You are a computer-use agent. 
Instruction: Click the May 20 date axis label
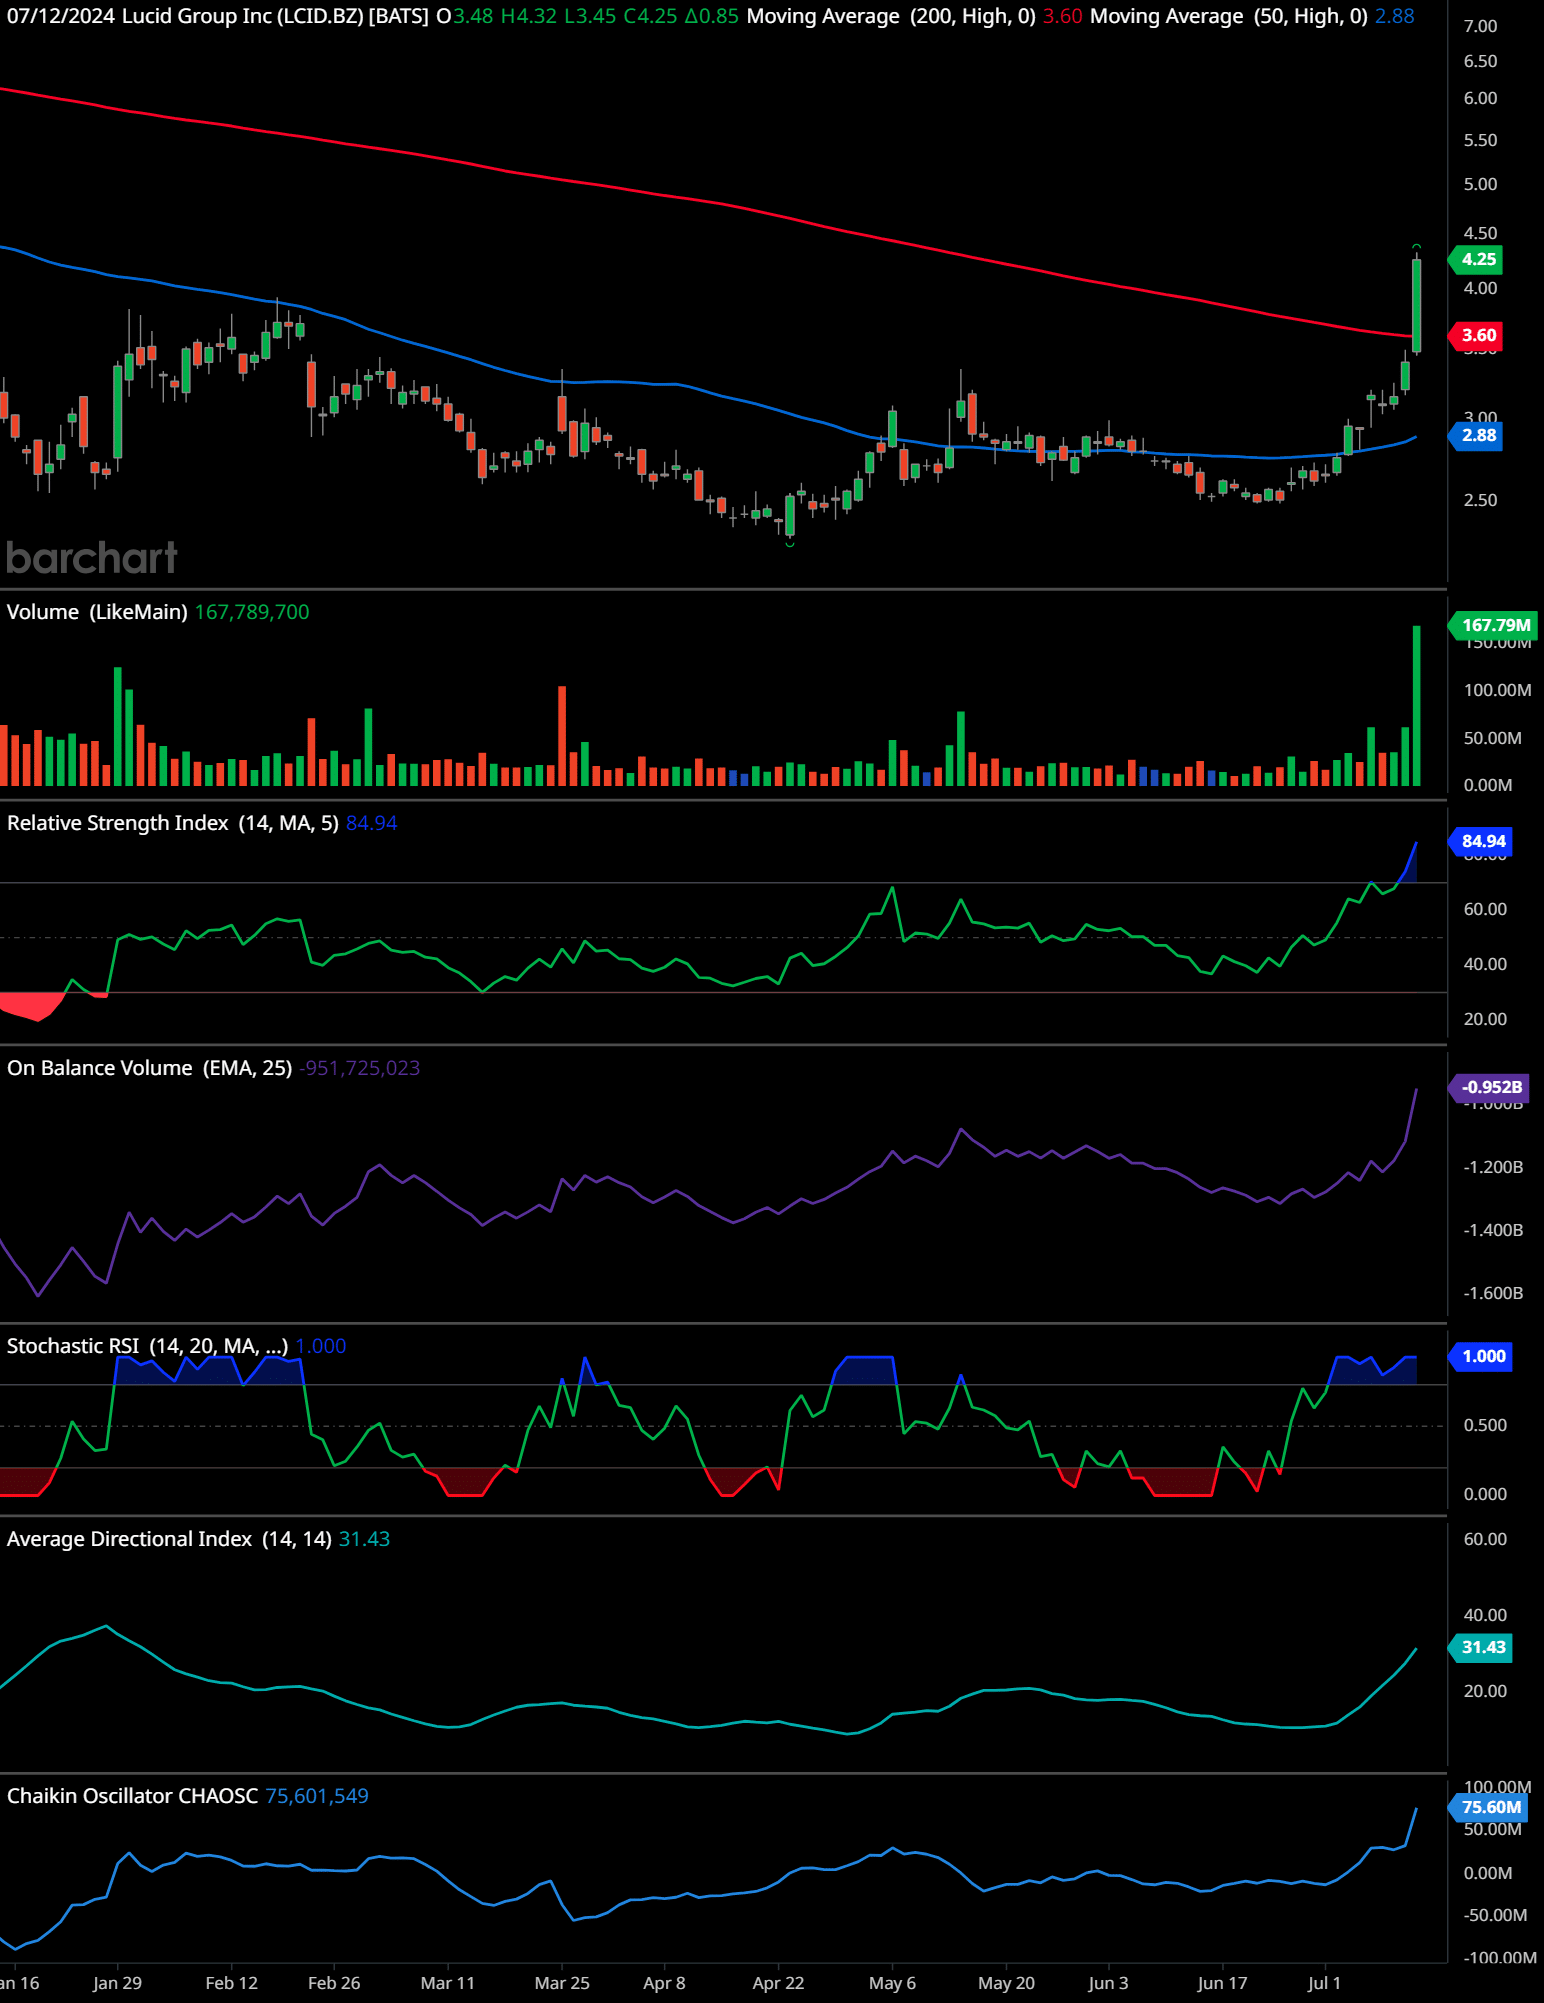pyautogui.click(x=1006, y=1983)
